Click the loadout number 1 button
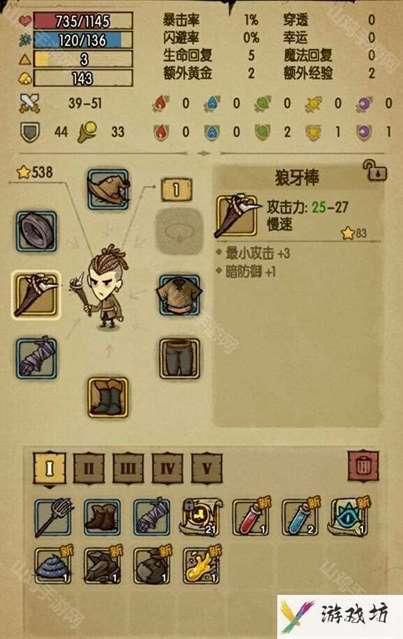Viewport: 403px width, 639px height. 176,189
